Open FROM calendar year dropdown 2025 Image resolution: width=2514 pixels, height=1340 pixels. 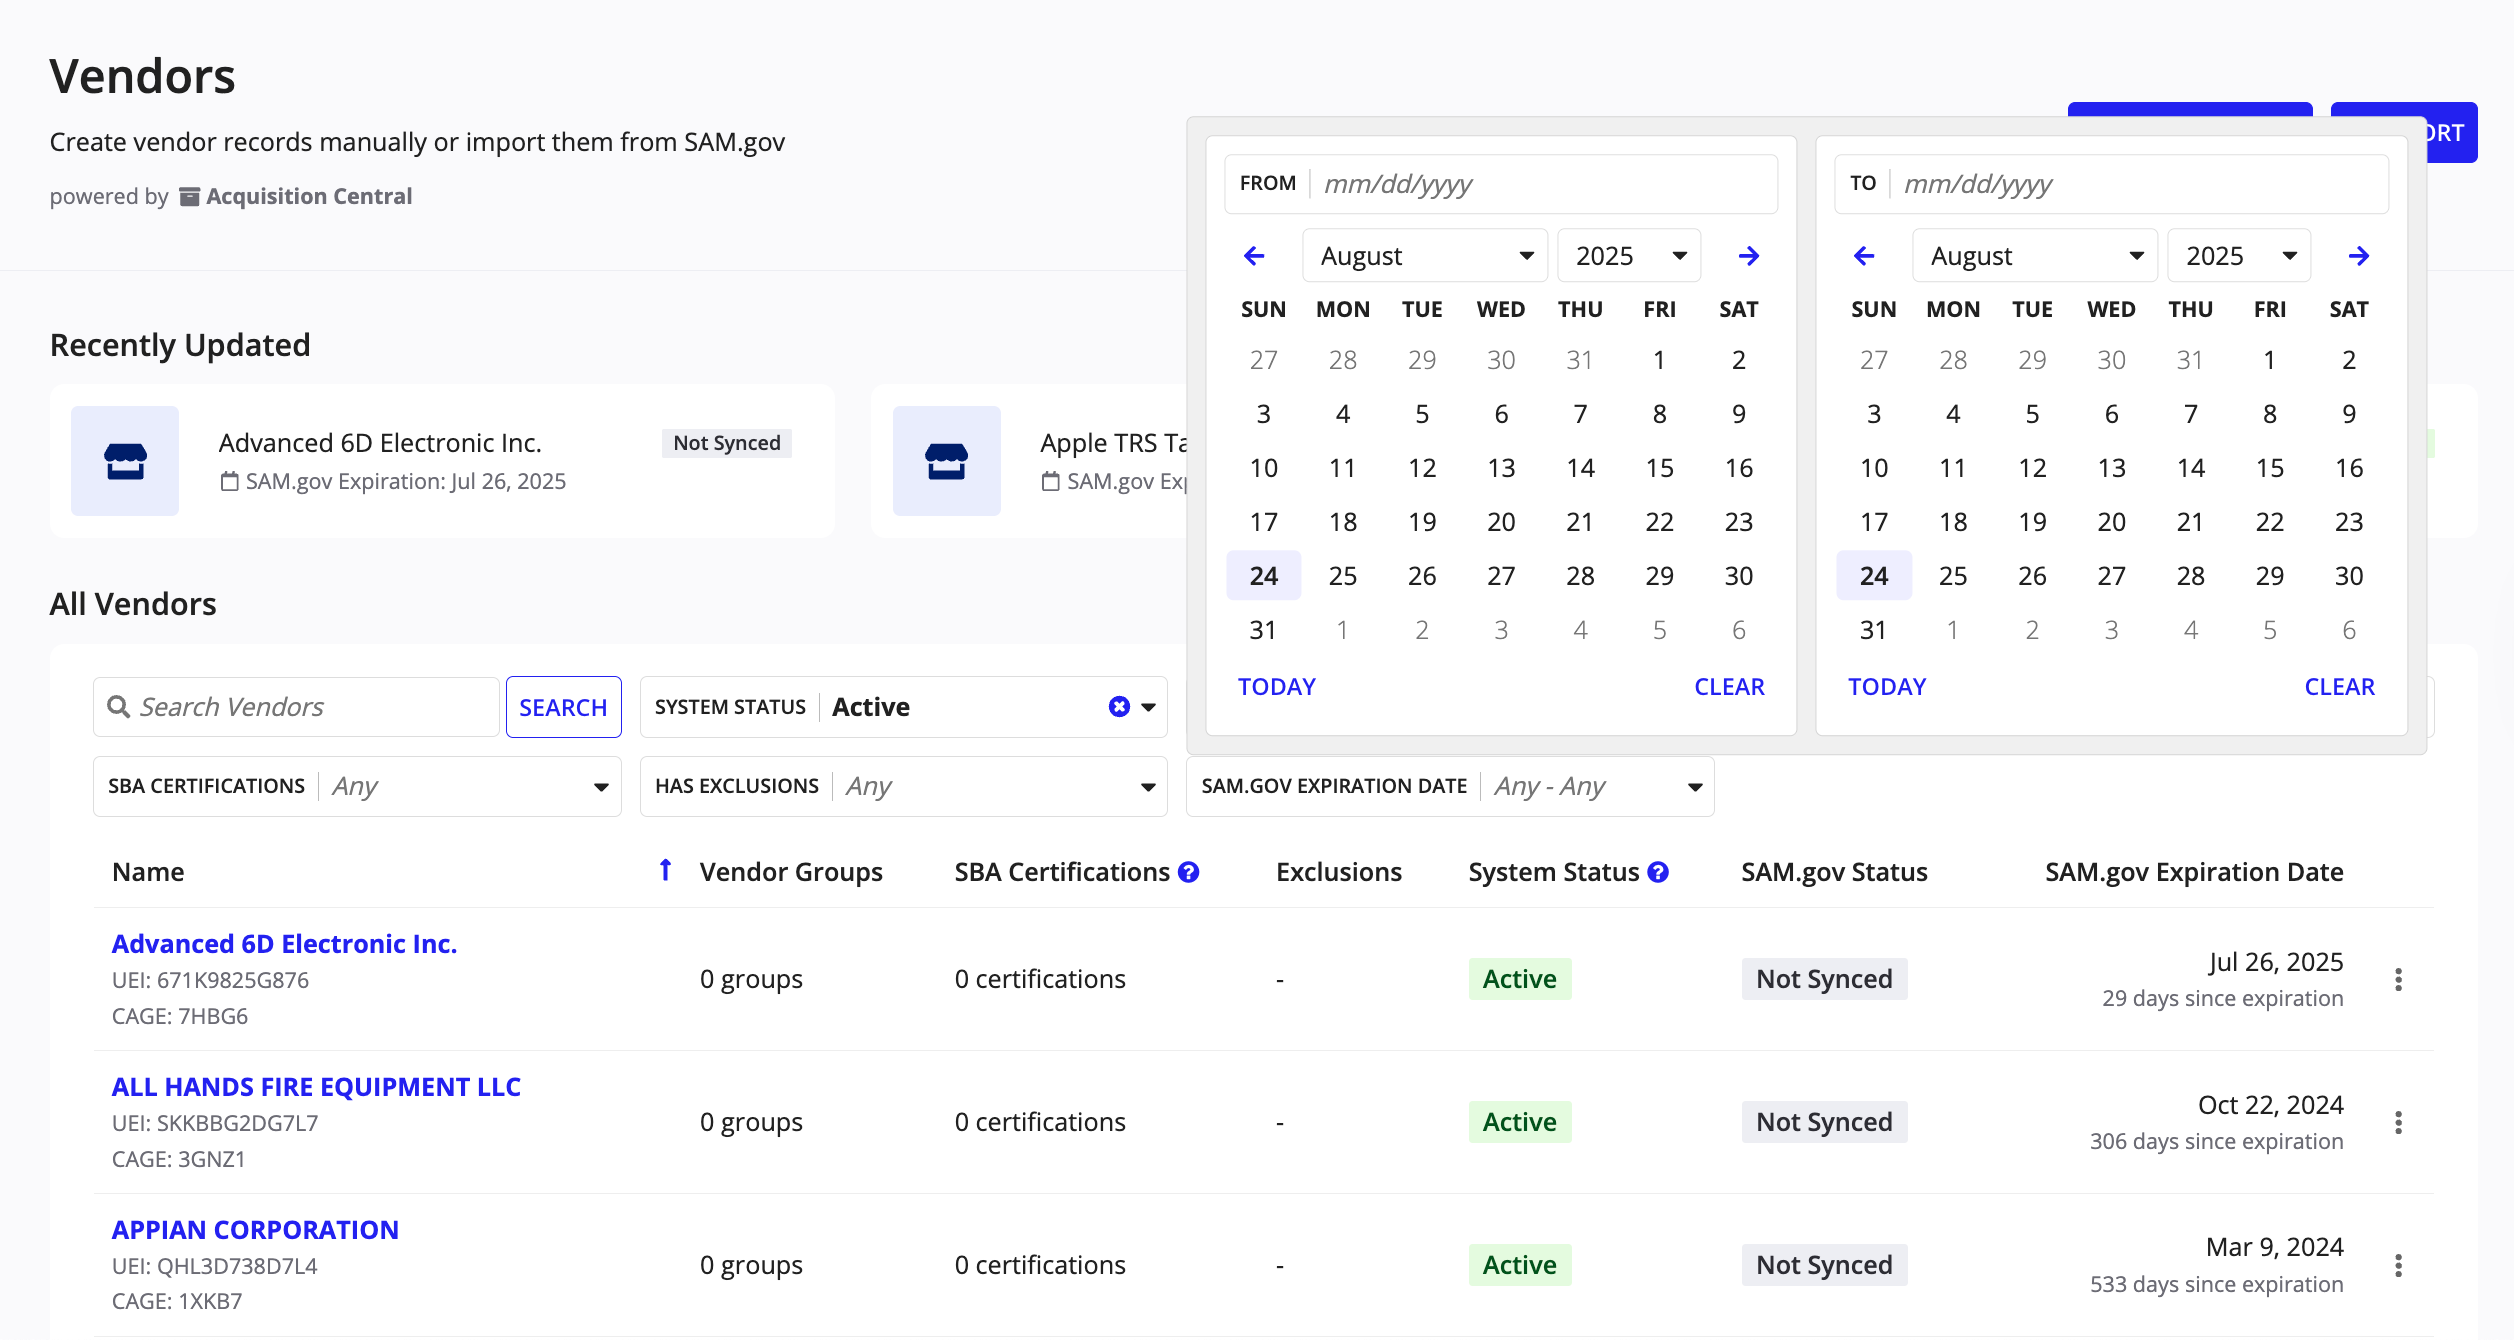pos(1629,256)
